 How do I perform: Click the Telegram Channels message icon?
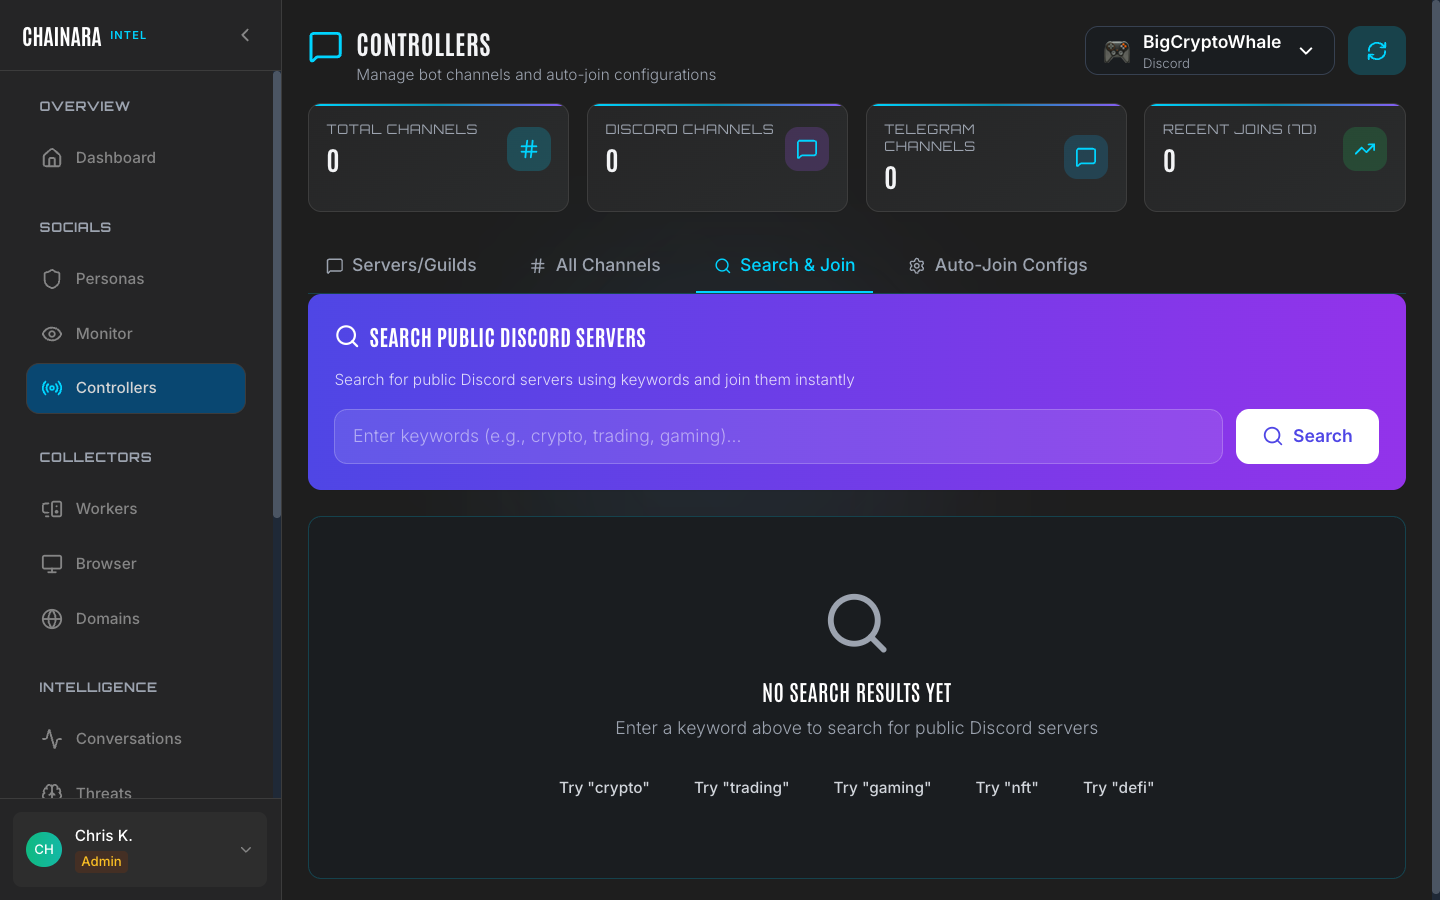[x=1086, y=157]
